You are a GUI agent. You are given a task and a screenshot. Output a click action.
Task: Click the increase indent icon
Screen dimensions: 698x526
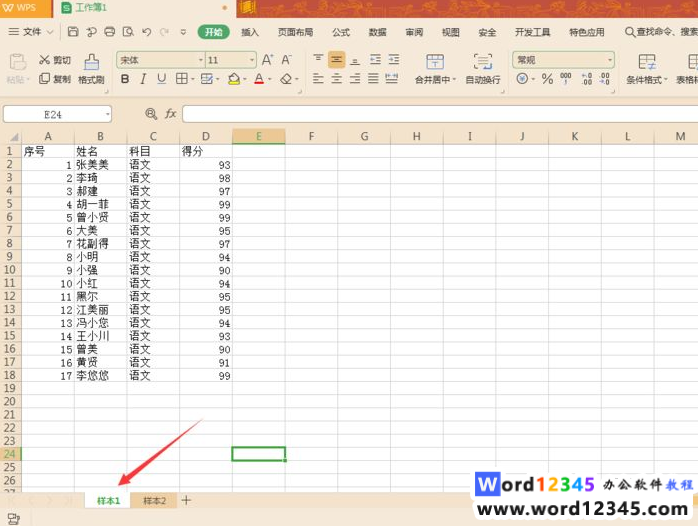click(x=394, y=60)
